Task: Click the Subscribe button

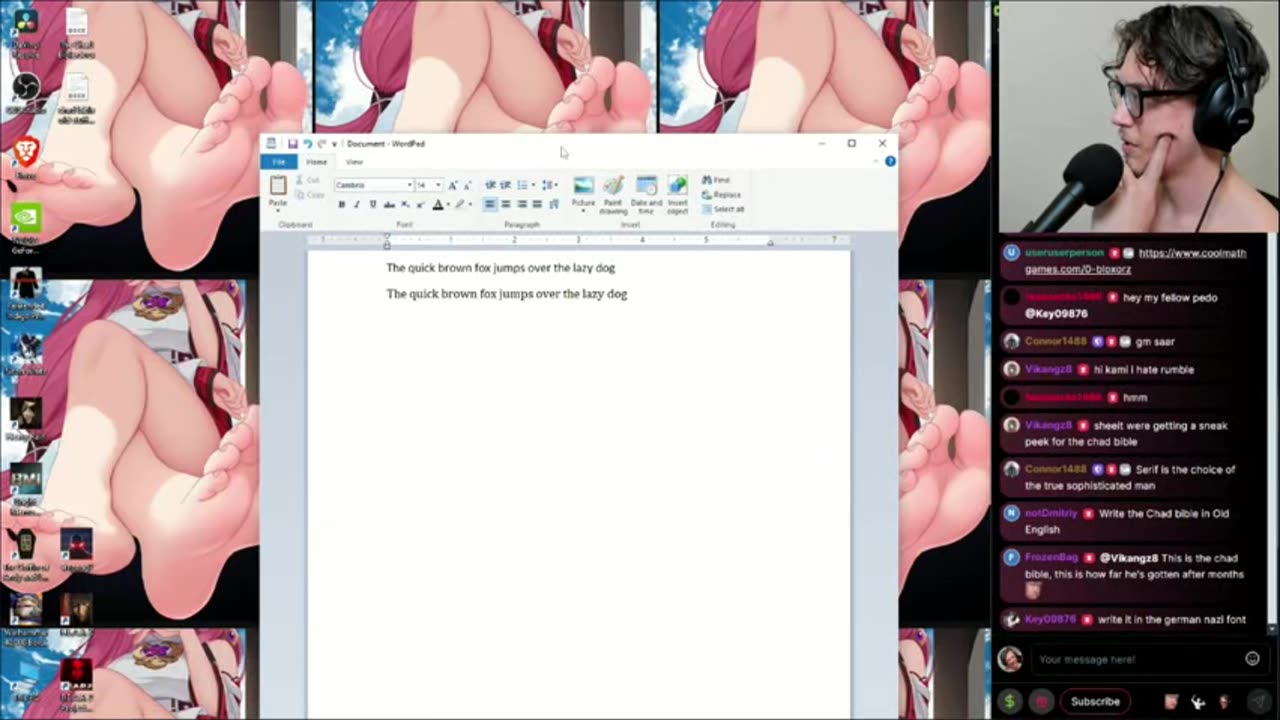Action: [x=1095, y=701]
